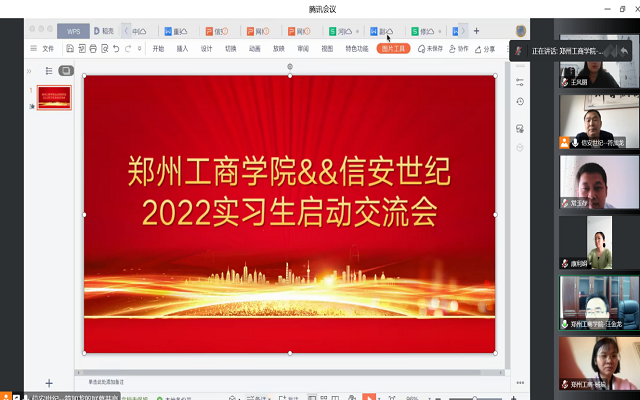Click the 分享 share button

485,49
